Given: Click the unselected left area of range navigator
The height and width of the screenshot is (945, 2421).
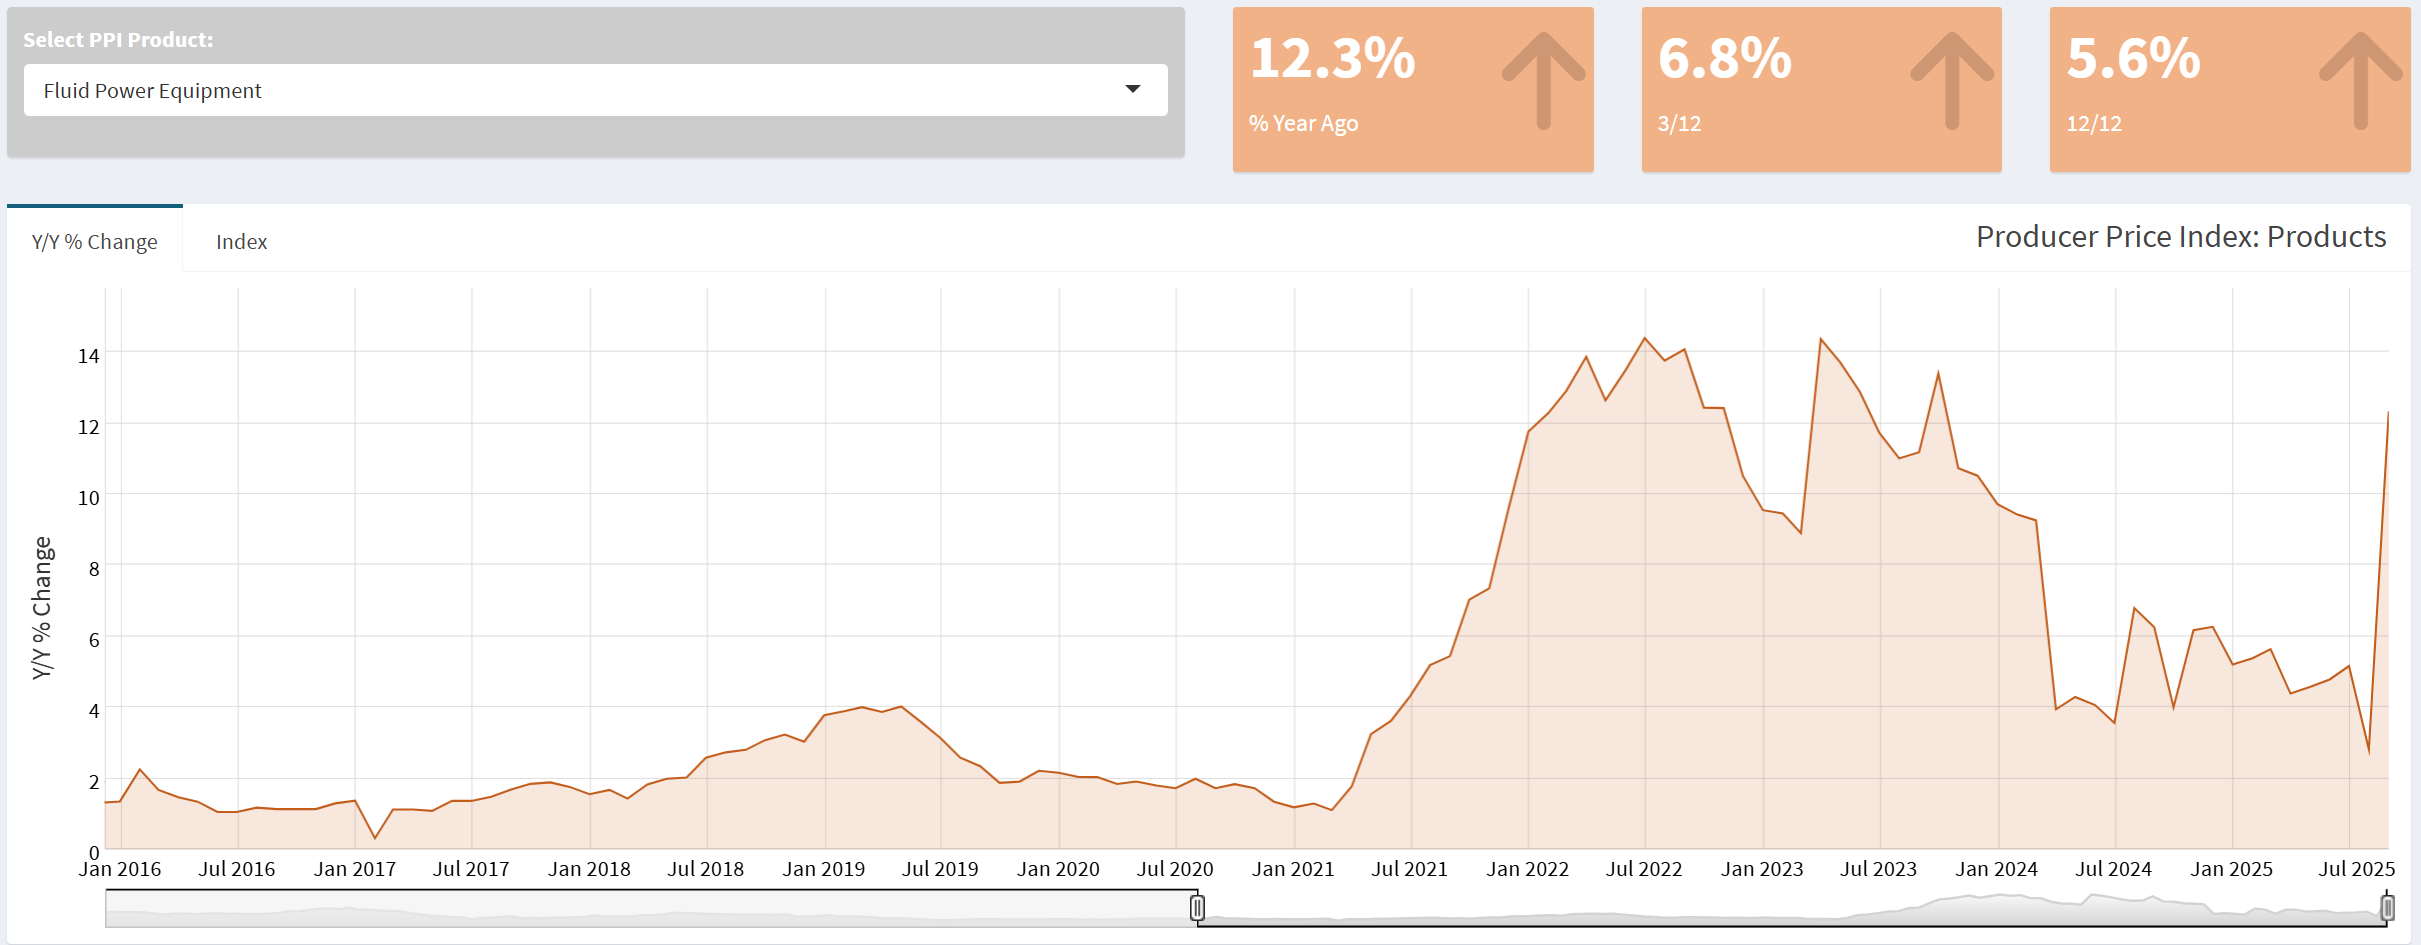Looking at the screenshot, I should click(650, 908).
